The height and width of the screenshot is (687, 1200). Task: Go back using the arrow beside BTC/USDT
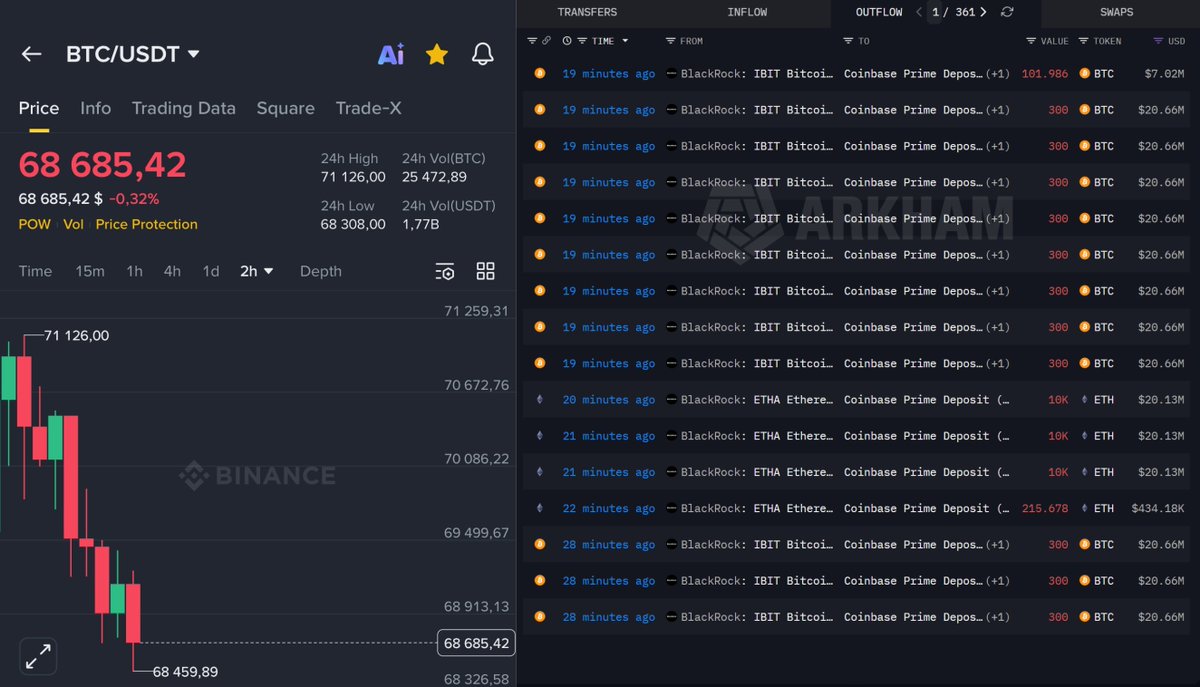pos(31,54)
